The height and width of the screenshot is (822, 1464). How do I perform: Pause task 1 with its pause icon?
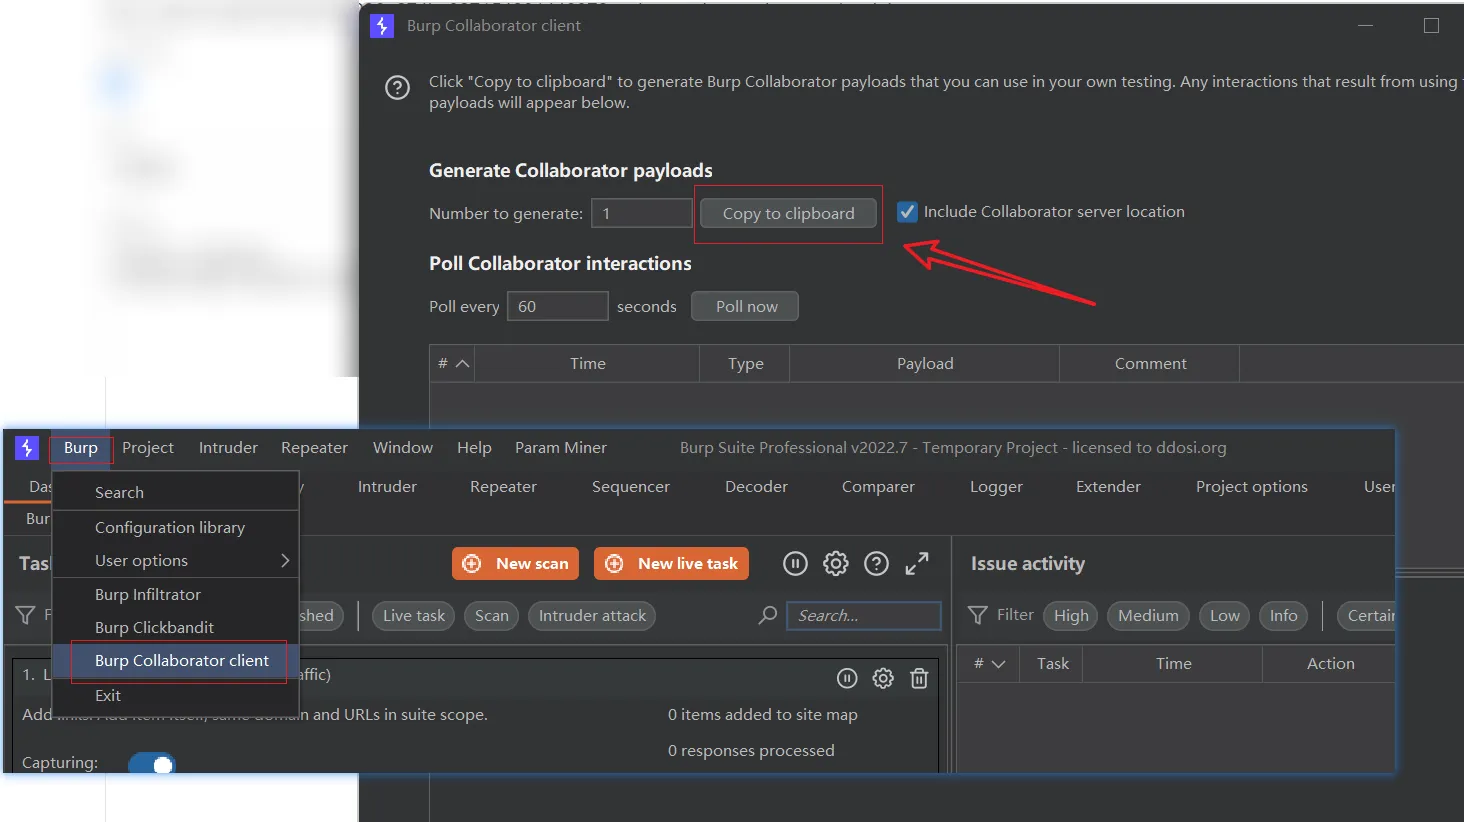point(847,679)
